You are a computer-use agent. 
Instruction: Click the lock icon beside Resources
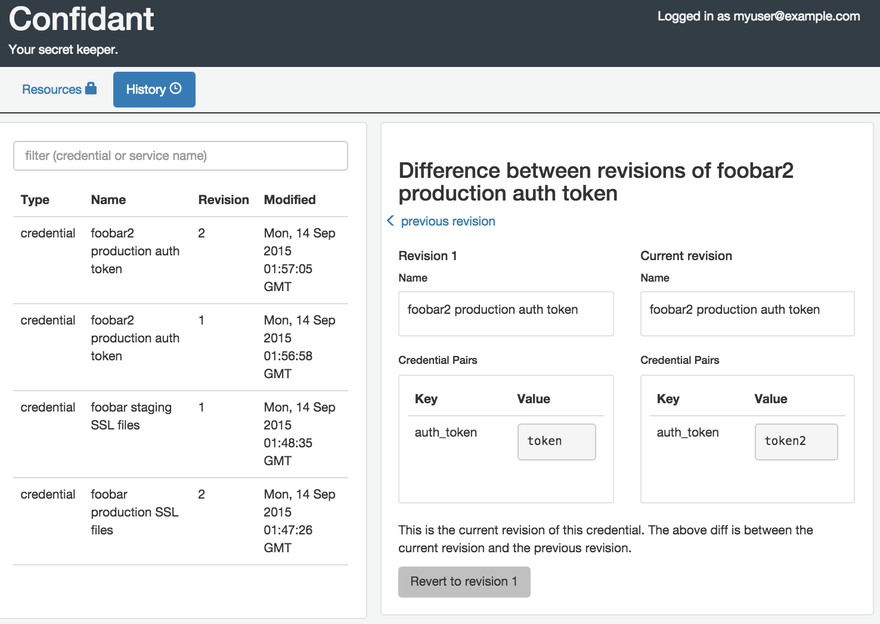(91, 88)
